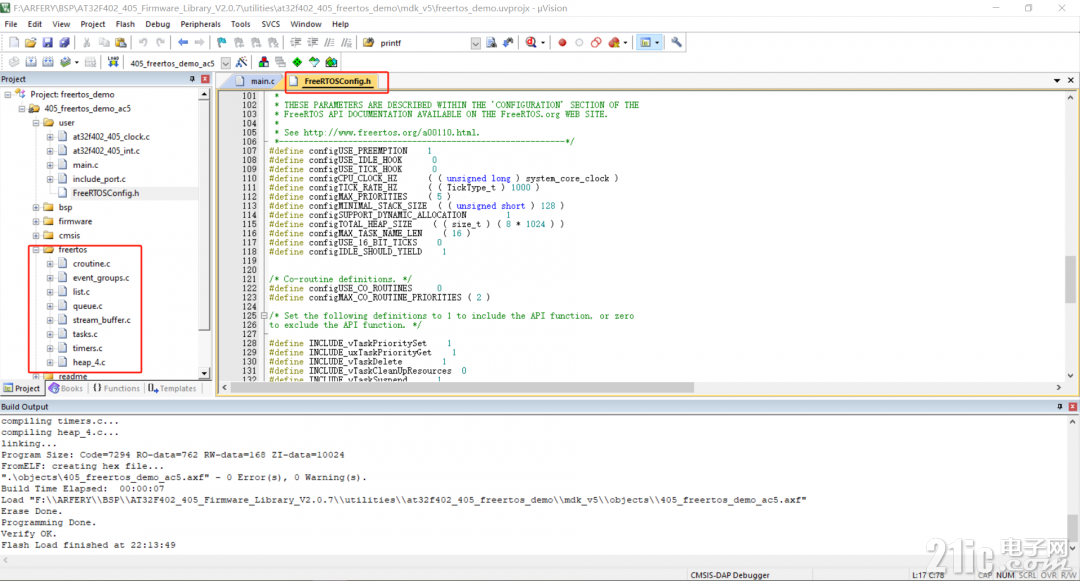1080x581 pixels.
Task: Switch to the Functions panel tab
Action: (x=116, y=389)
